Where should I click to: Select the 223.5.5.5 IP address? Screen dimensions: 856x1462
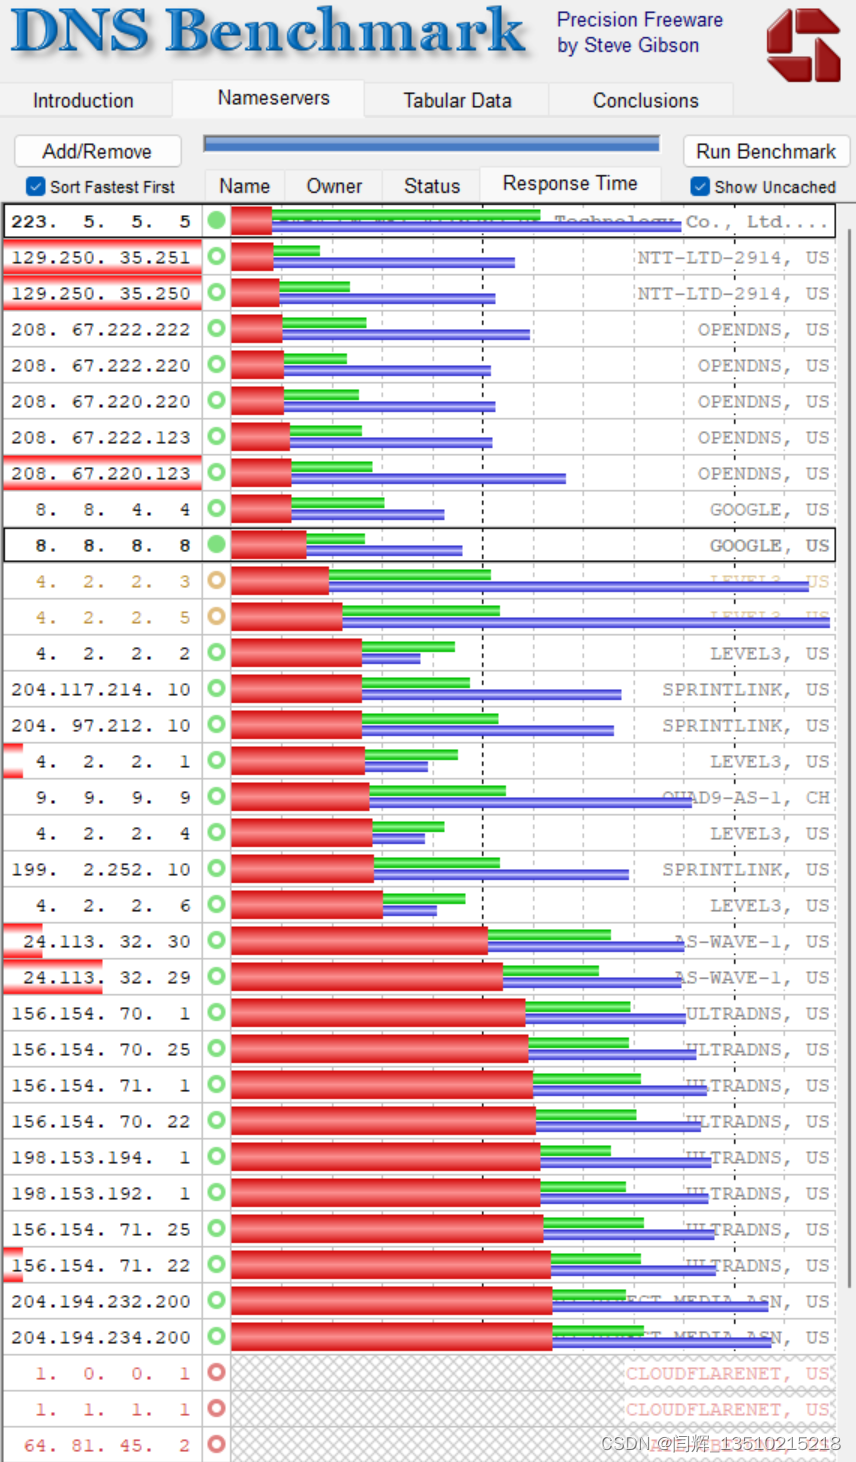(101, 221)
